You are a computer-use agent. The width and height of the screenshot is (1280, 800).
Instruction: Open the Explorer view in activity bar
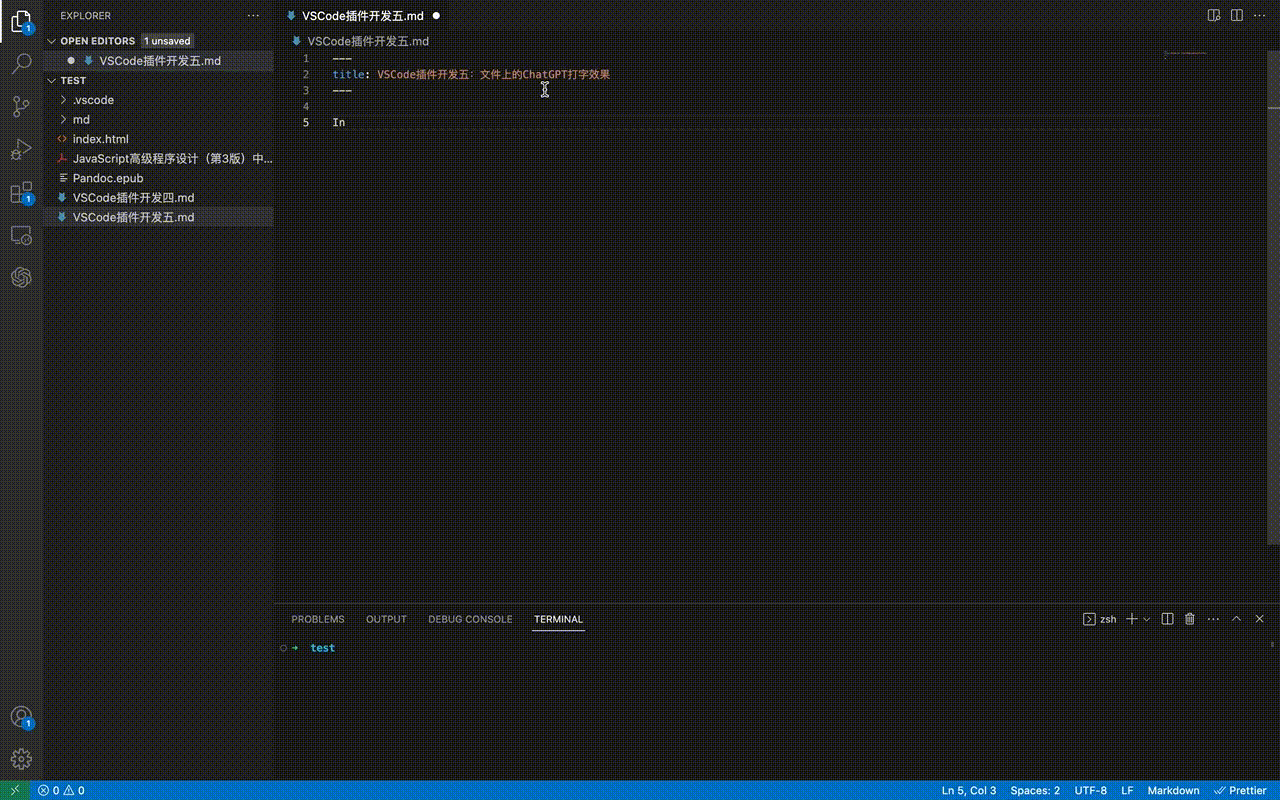(21, 20)
